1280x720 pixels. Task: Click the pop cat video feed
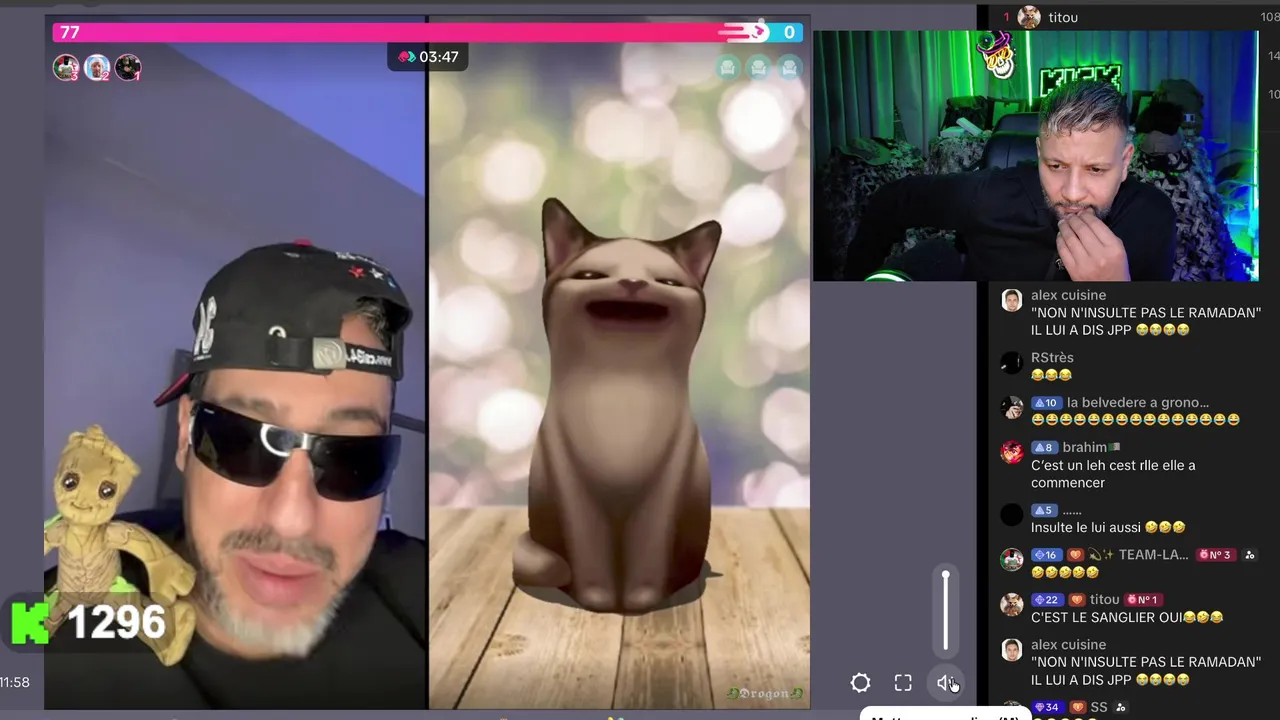[x=619, y=363]
